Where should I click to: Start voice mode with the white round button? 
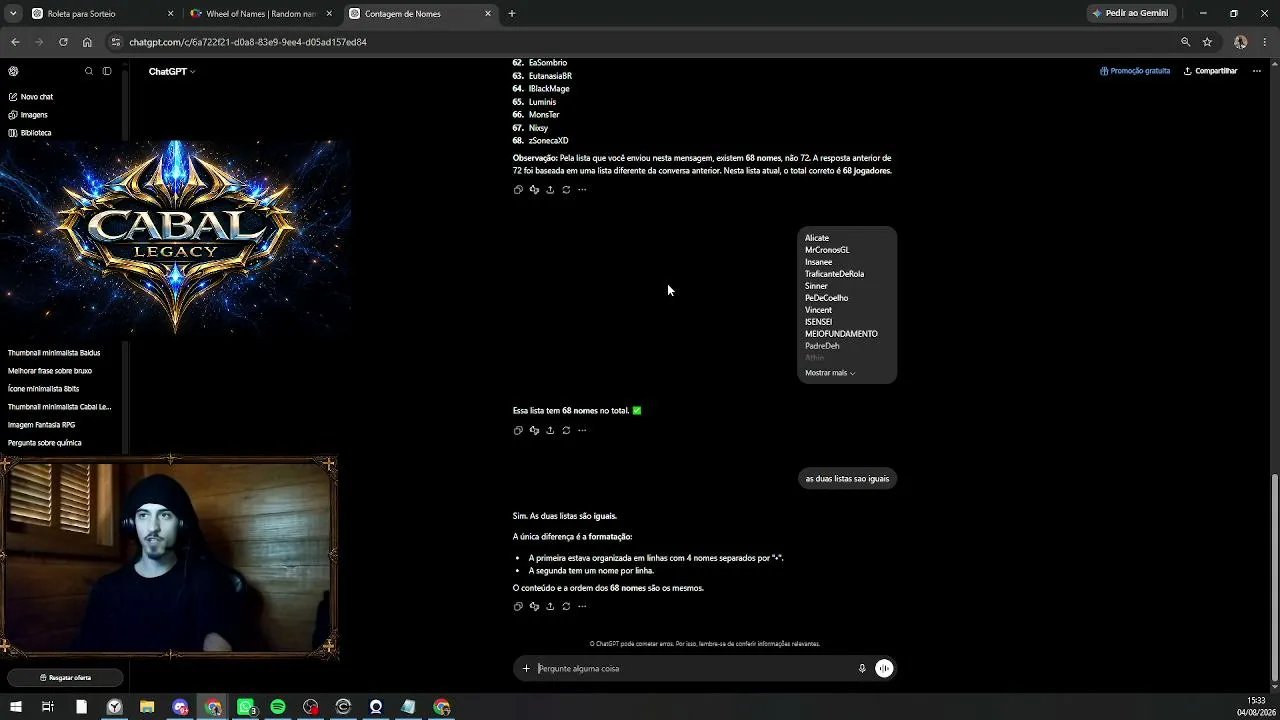tap(884, 669)
